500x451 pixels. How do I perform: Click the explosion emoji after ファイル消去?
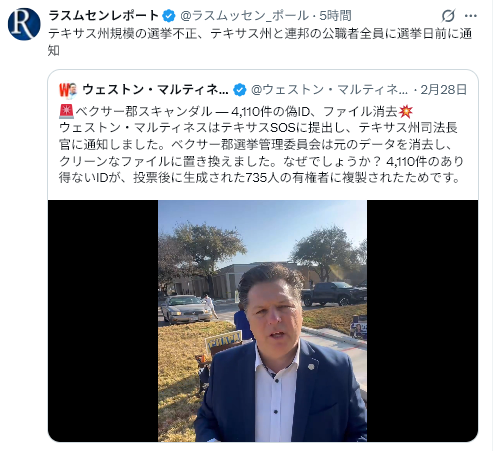(406, 111)
